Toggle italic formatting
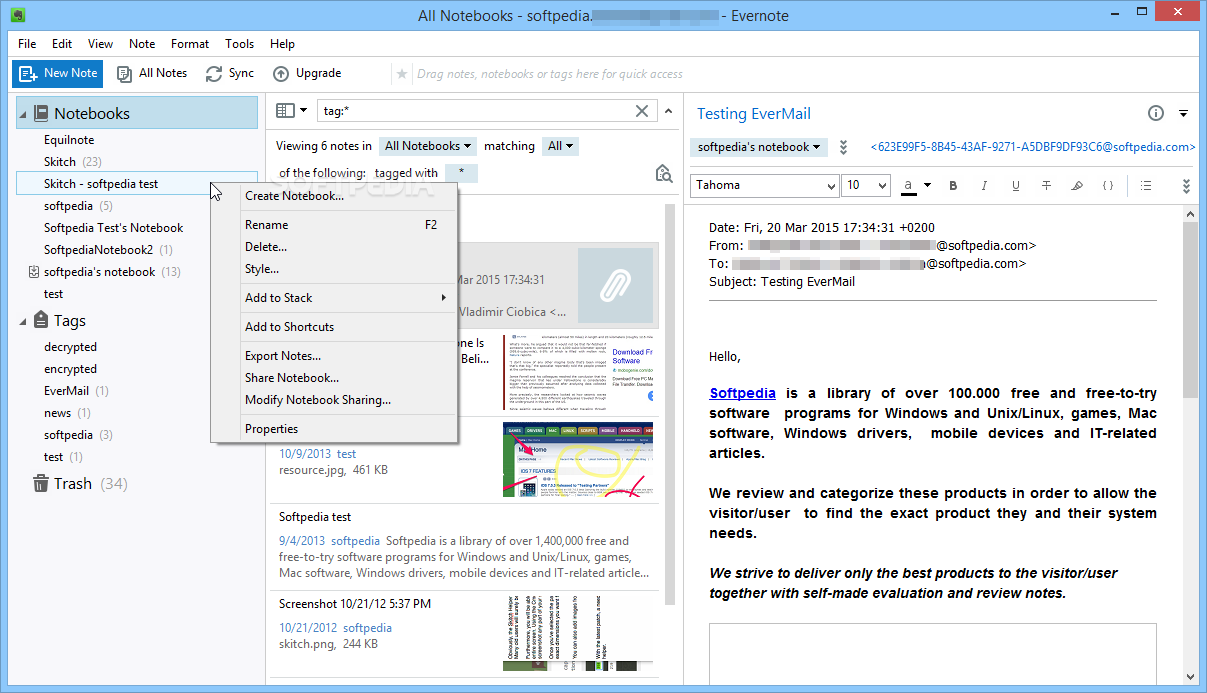 (984, 186)
